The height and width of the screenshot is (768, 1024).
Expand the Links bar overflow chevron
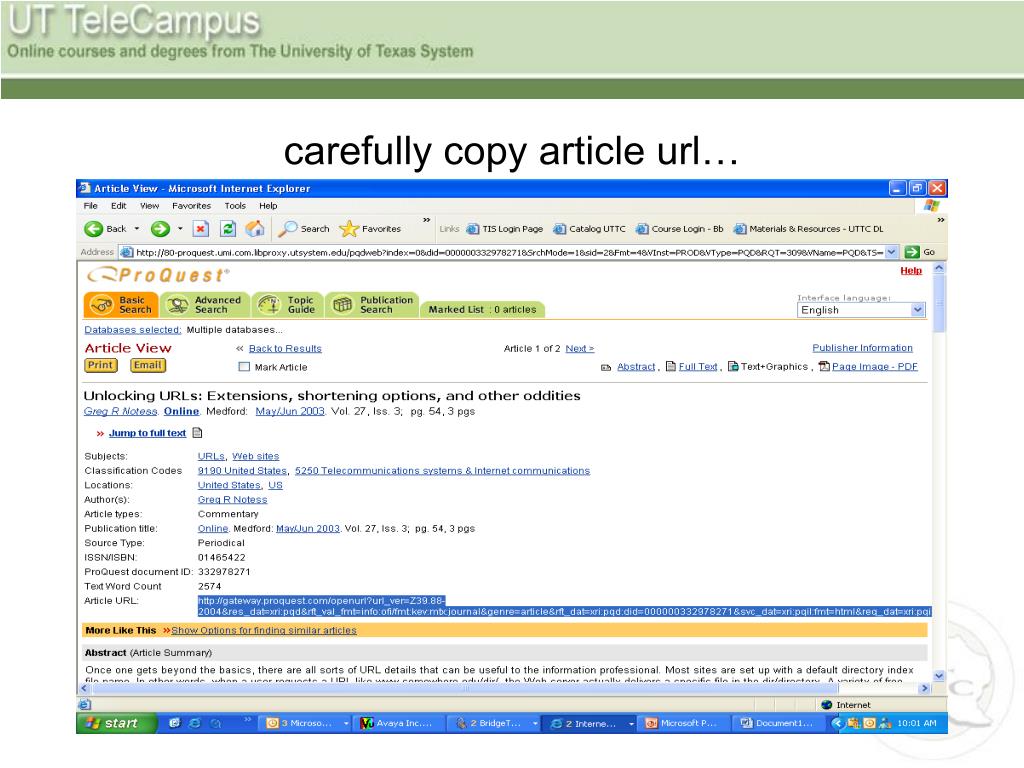940,220
